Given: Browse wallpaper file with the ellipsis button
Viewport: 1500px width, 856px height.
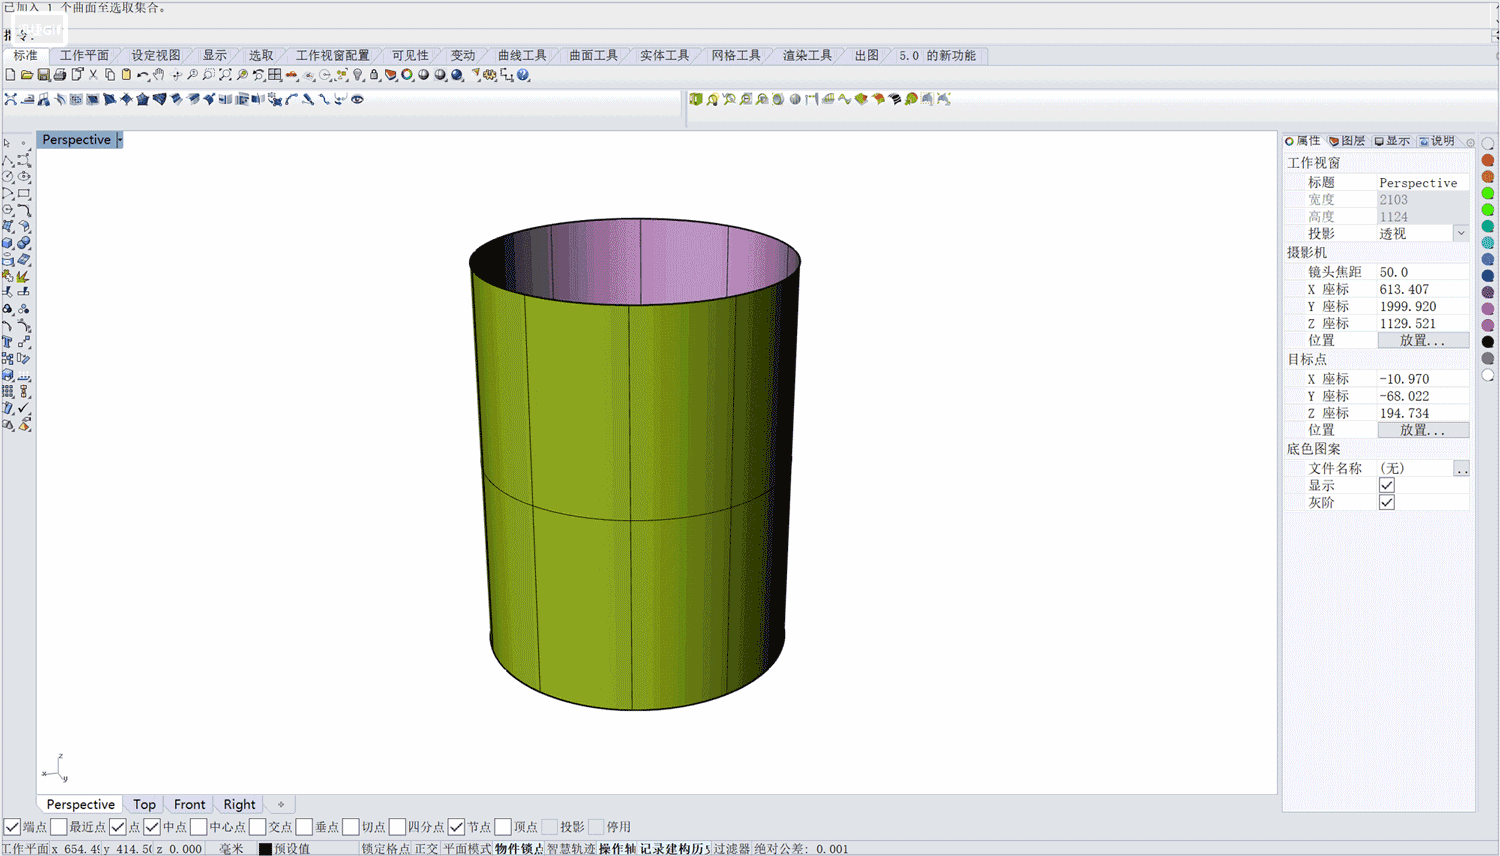Looking at the screenshot, I should pyautogui.click(x=1461, y=468).
